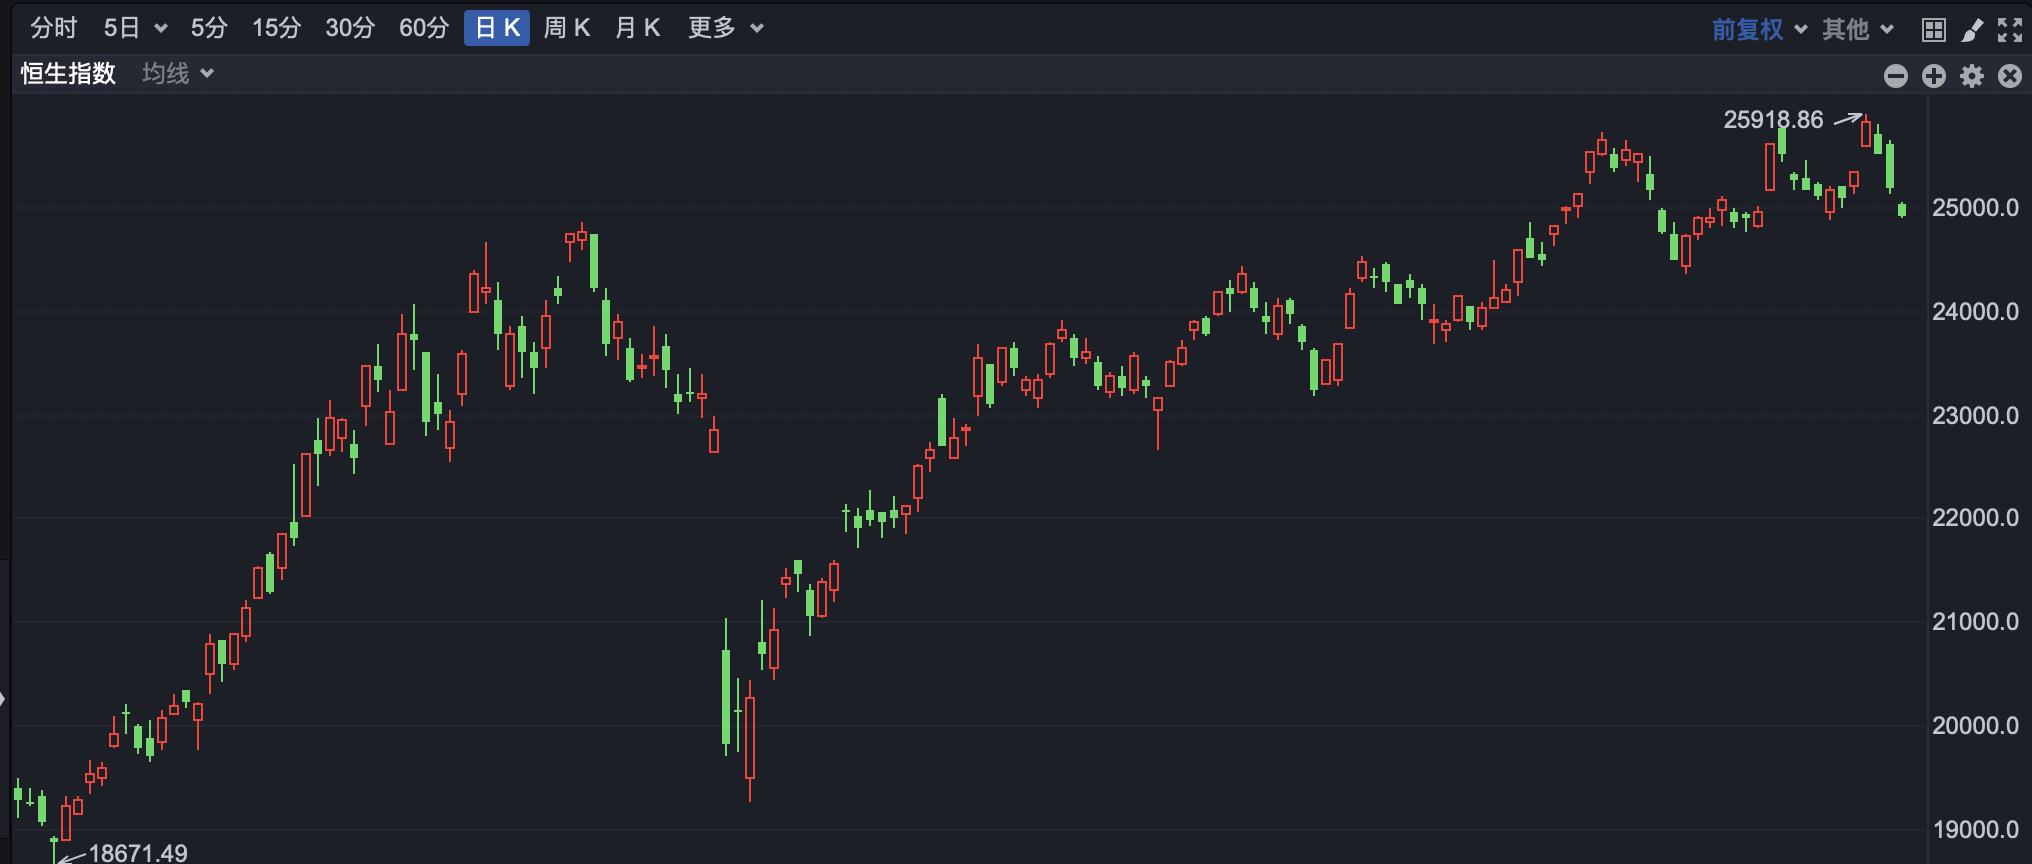Switch to 5分 minute chart
This screenshot has width=2032, height=864.
pos(209,28)
